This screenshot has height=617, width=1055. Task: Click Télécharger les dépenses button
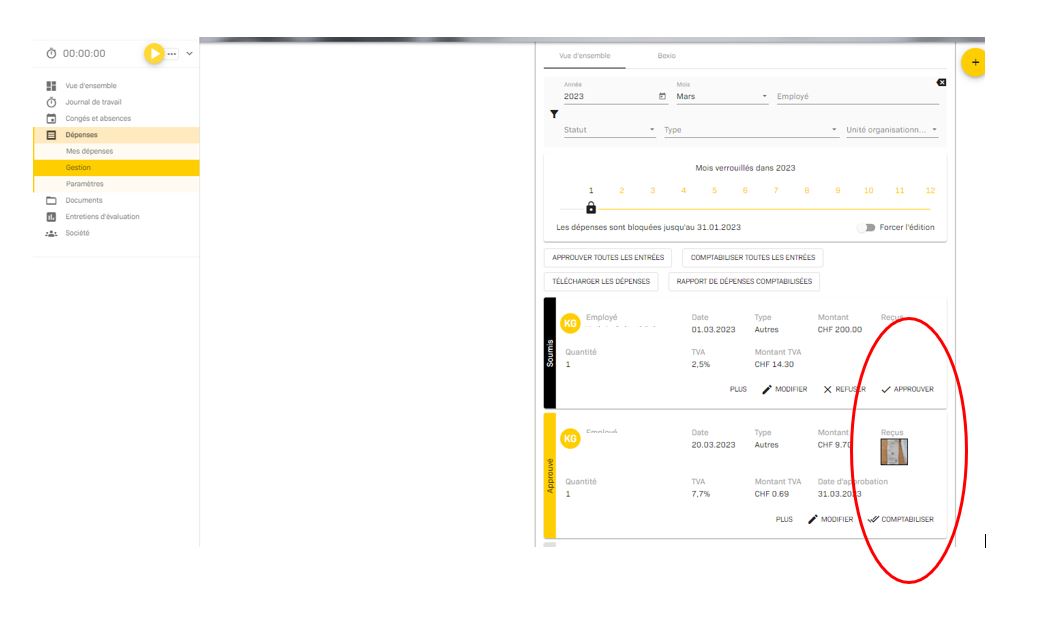click(601, 282)
